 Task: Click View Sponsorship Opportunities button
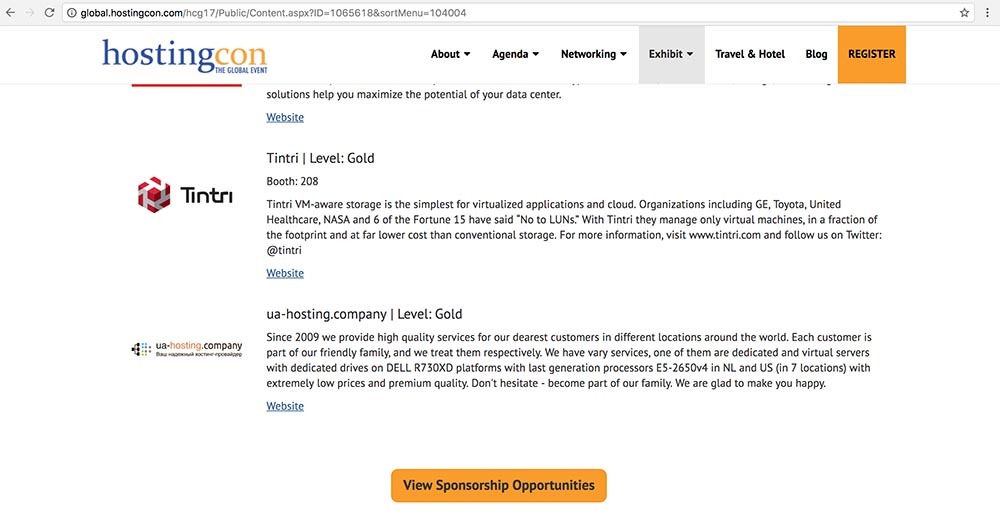(x=498, y=485)
